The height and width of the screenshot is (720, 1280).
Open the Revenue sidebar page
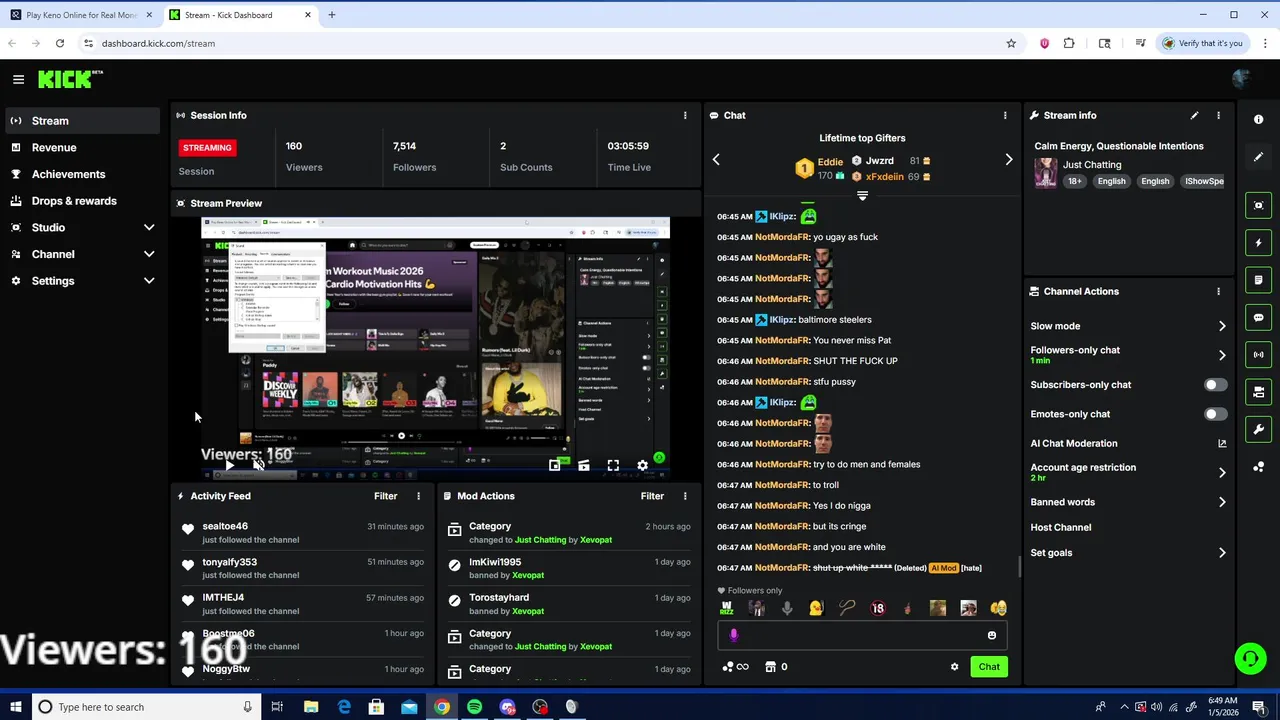(82, 147)
